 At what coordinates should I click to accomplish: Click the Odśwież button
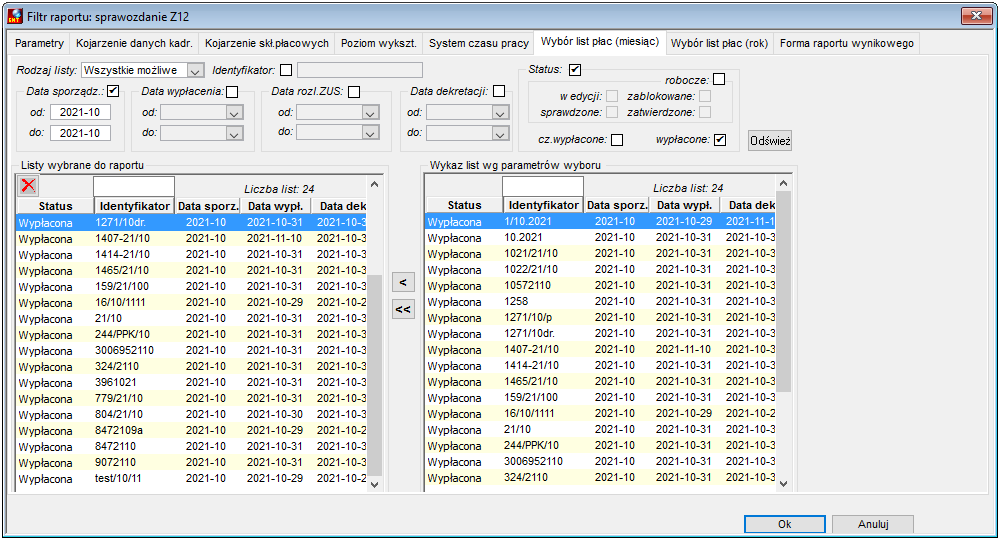[770, 140]
